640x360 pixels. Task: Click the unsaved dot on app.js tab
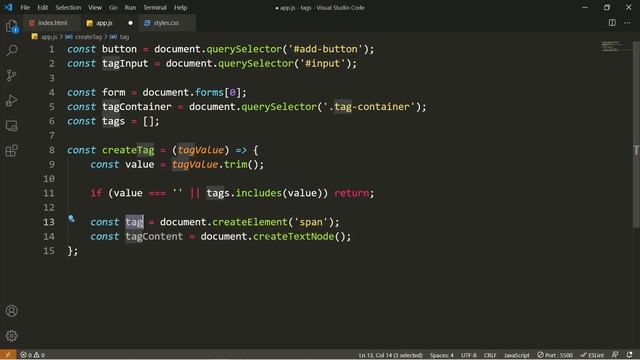click(130, 23)
